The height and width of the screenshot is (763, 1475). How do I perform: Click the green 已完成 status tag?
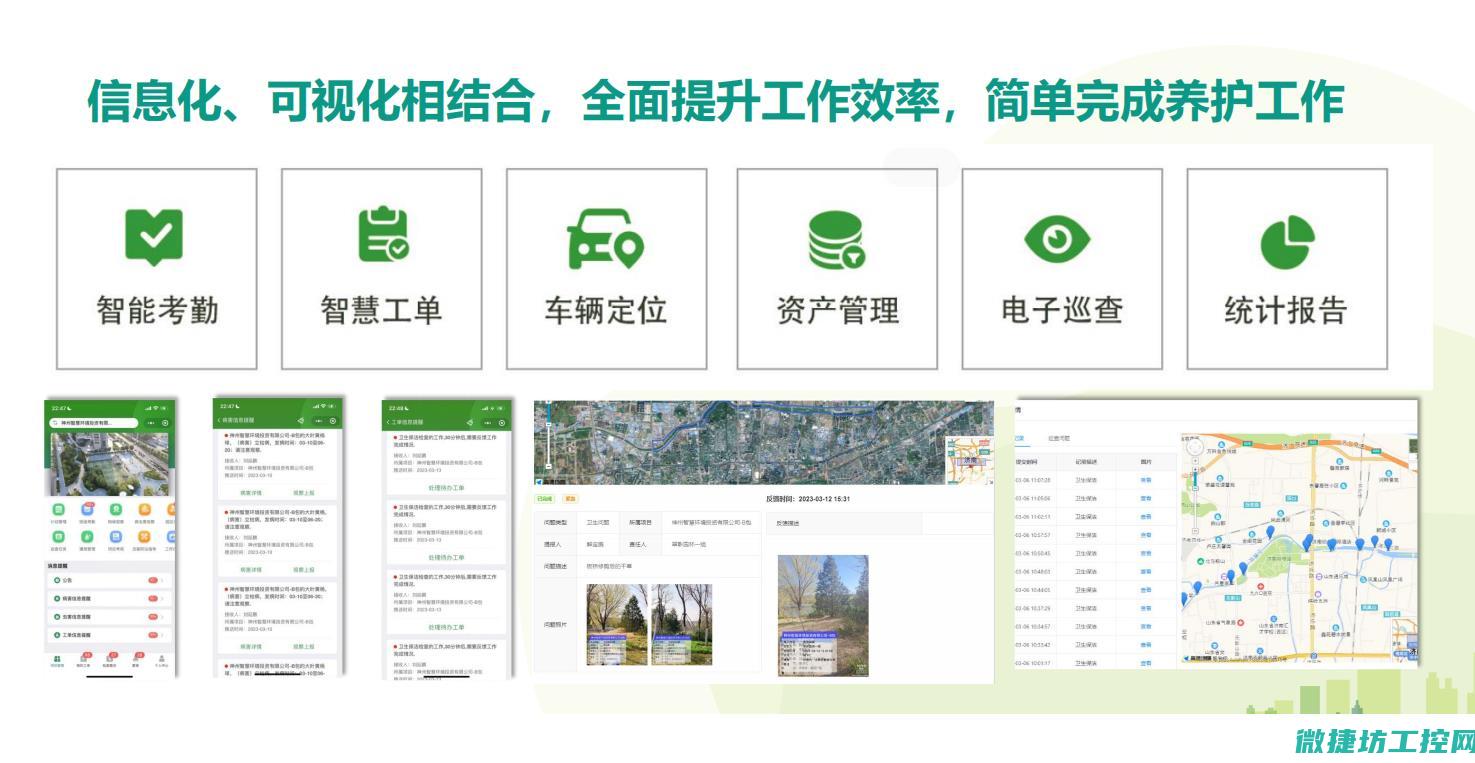pos(544,498)
